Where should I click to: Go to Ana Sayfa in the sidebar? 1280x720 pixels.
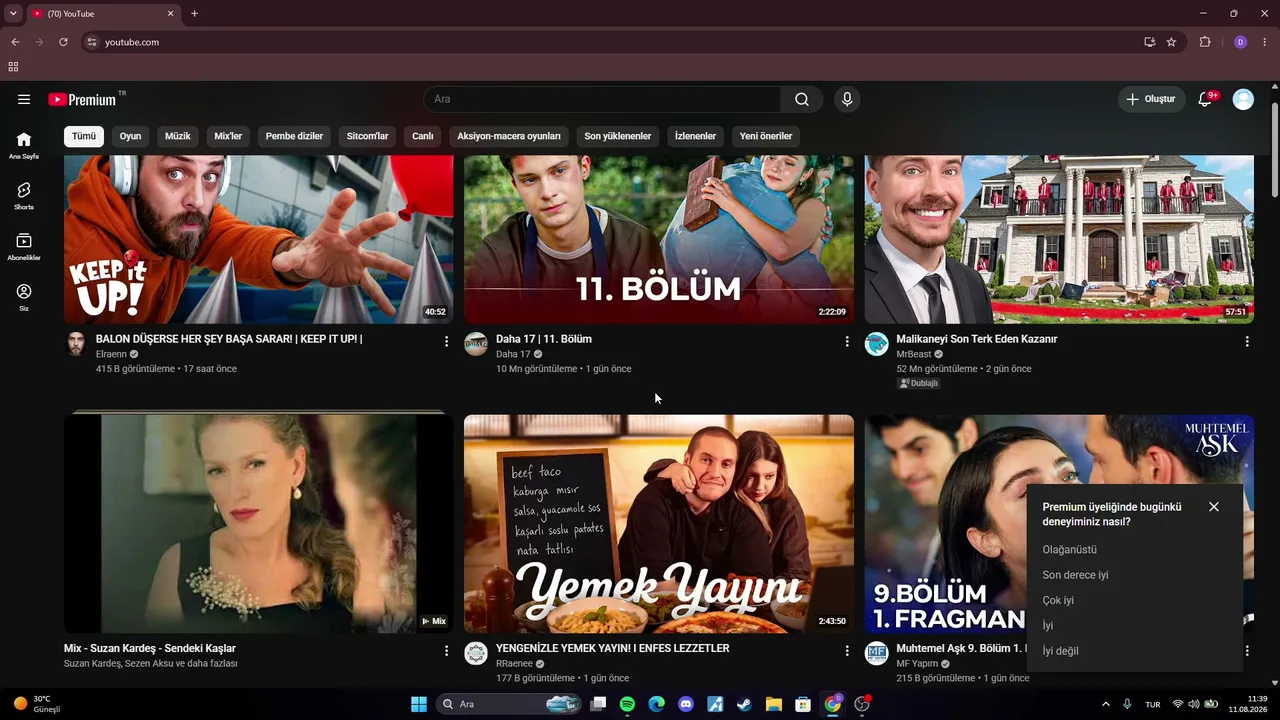(x=24, y=145)
